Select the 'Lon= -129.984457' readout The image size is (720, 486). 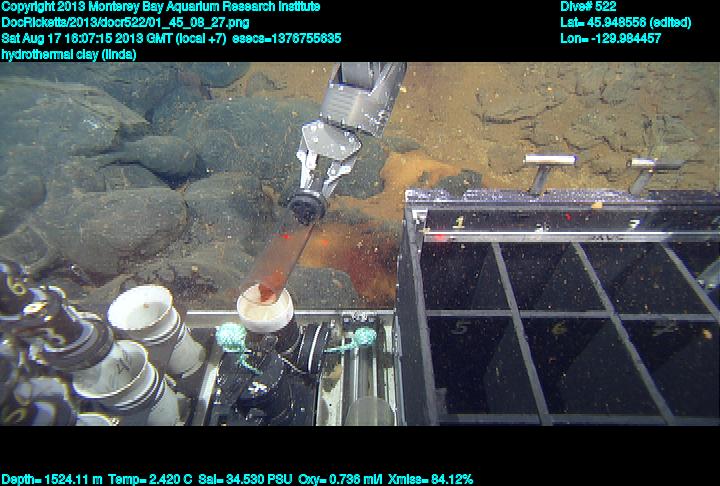pyautogui.click(x=611, y=38)
